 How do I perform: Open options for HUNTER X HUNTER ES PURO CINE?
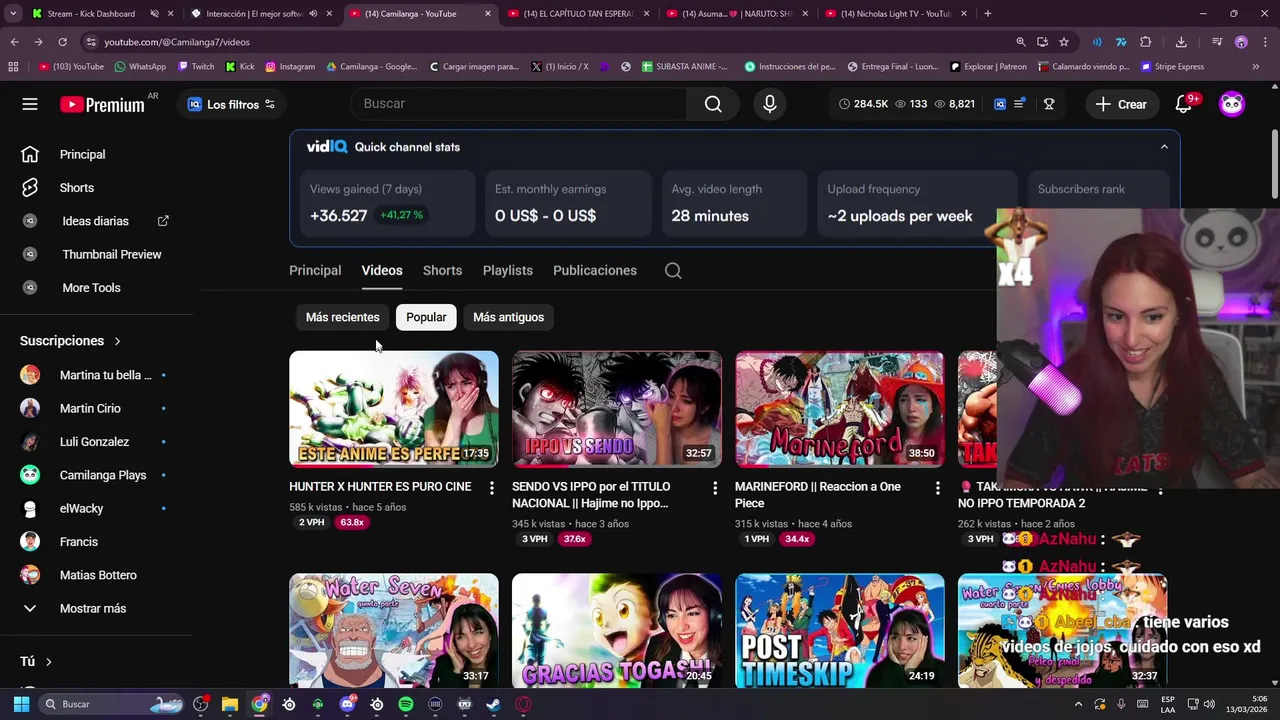(x=491, y=487)
